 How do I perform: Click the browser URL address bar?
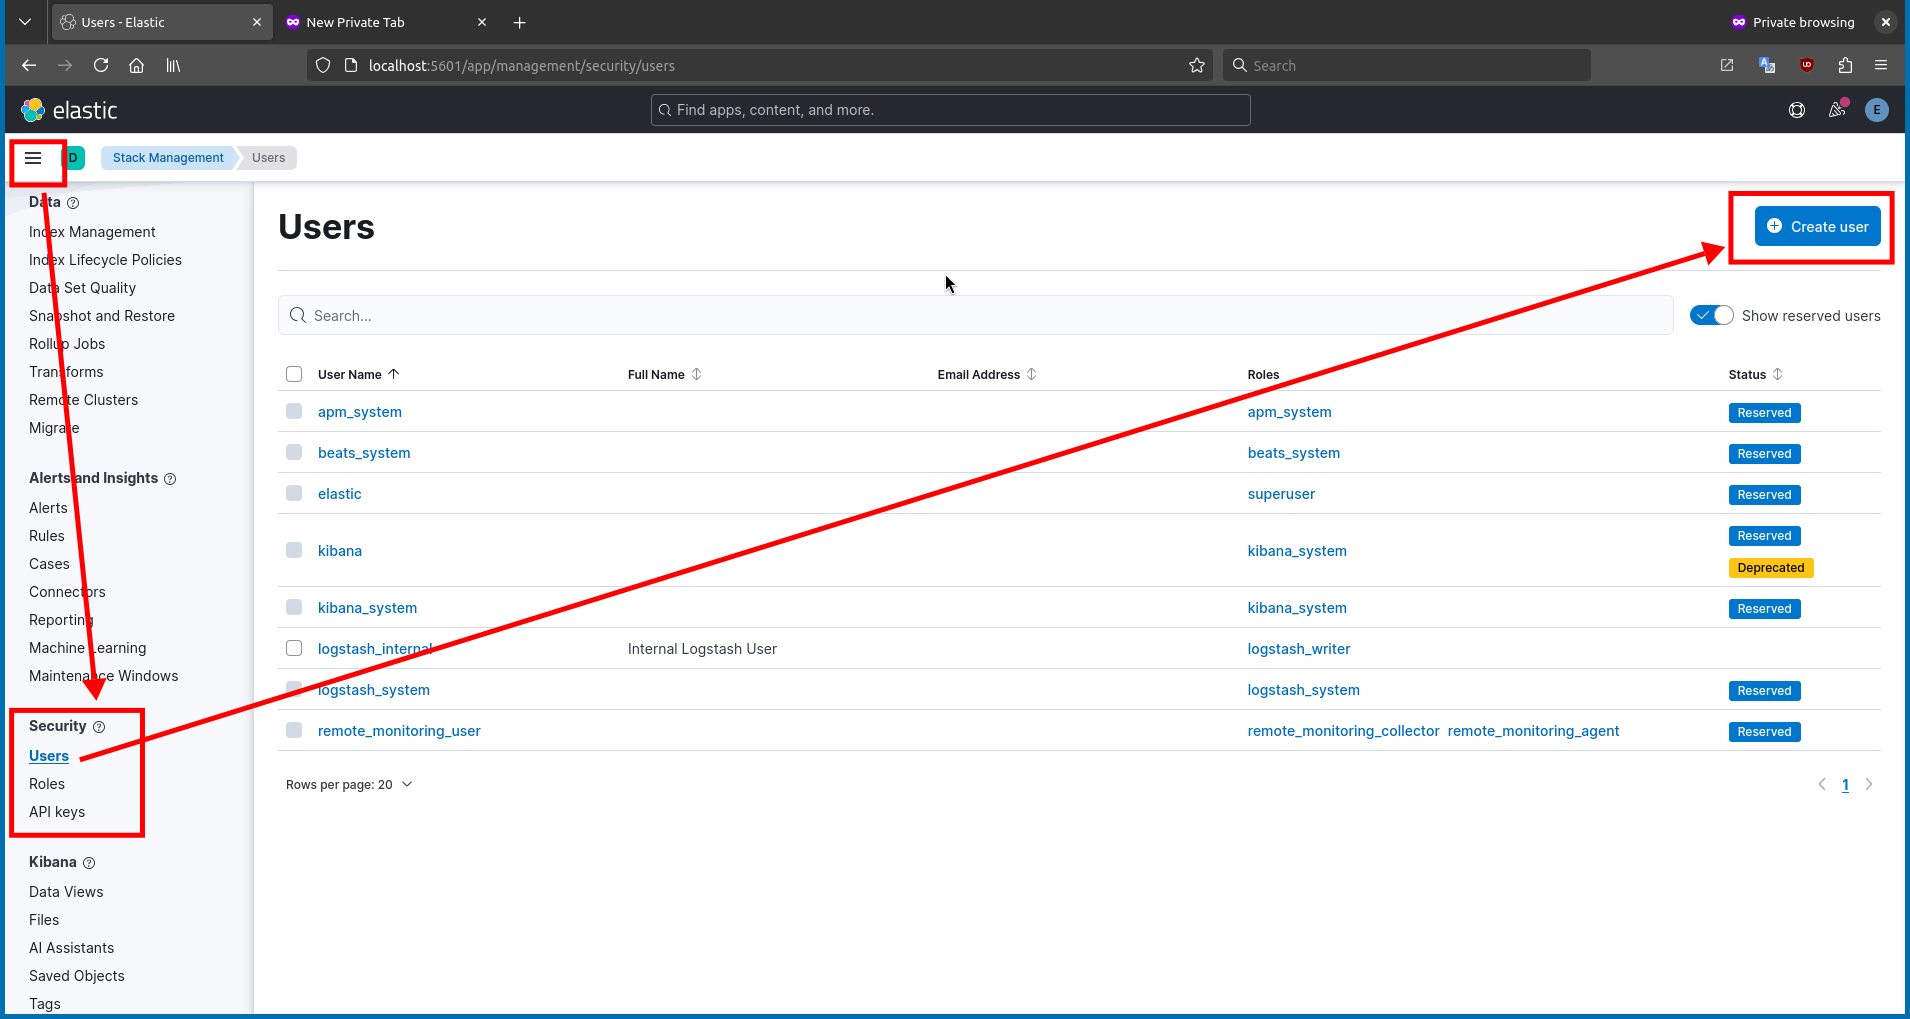(760, 65)
